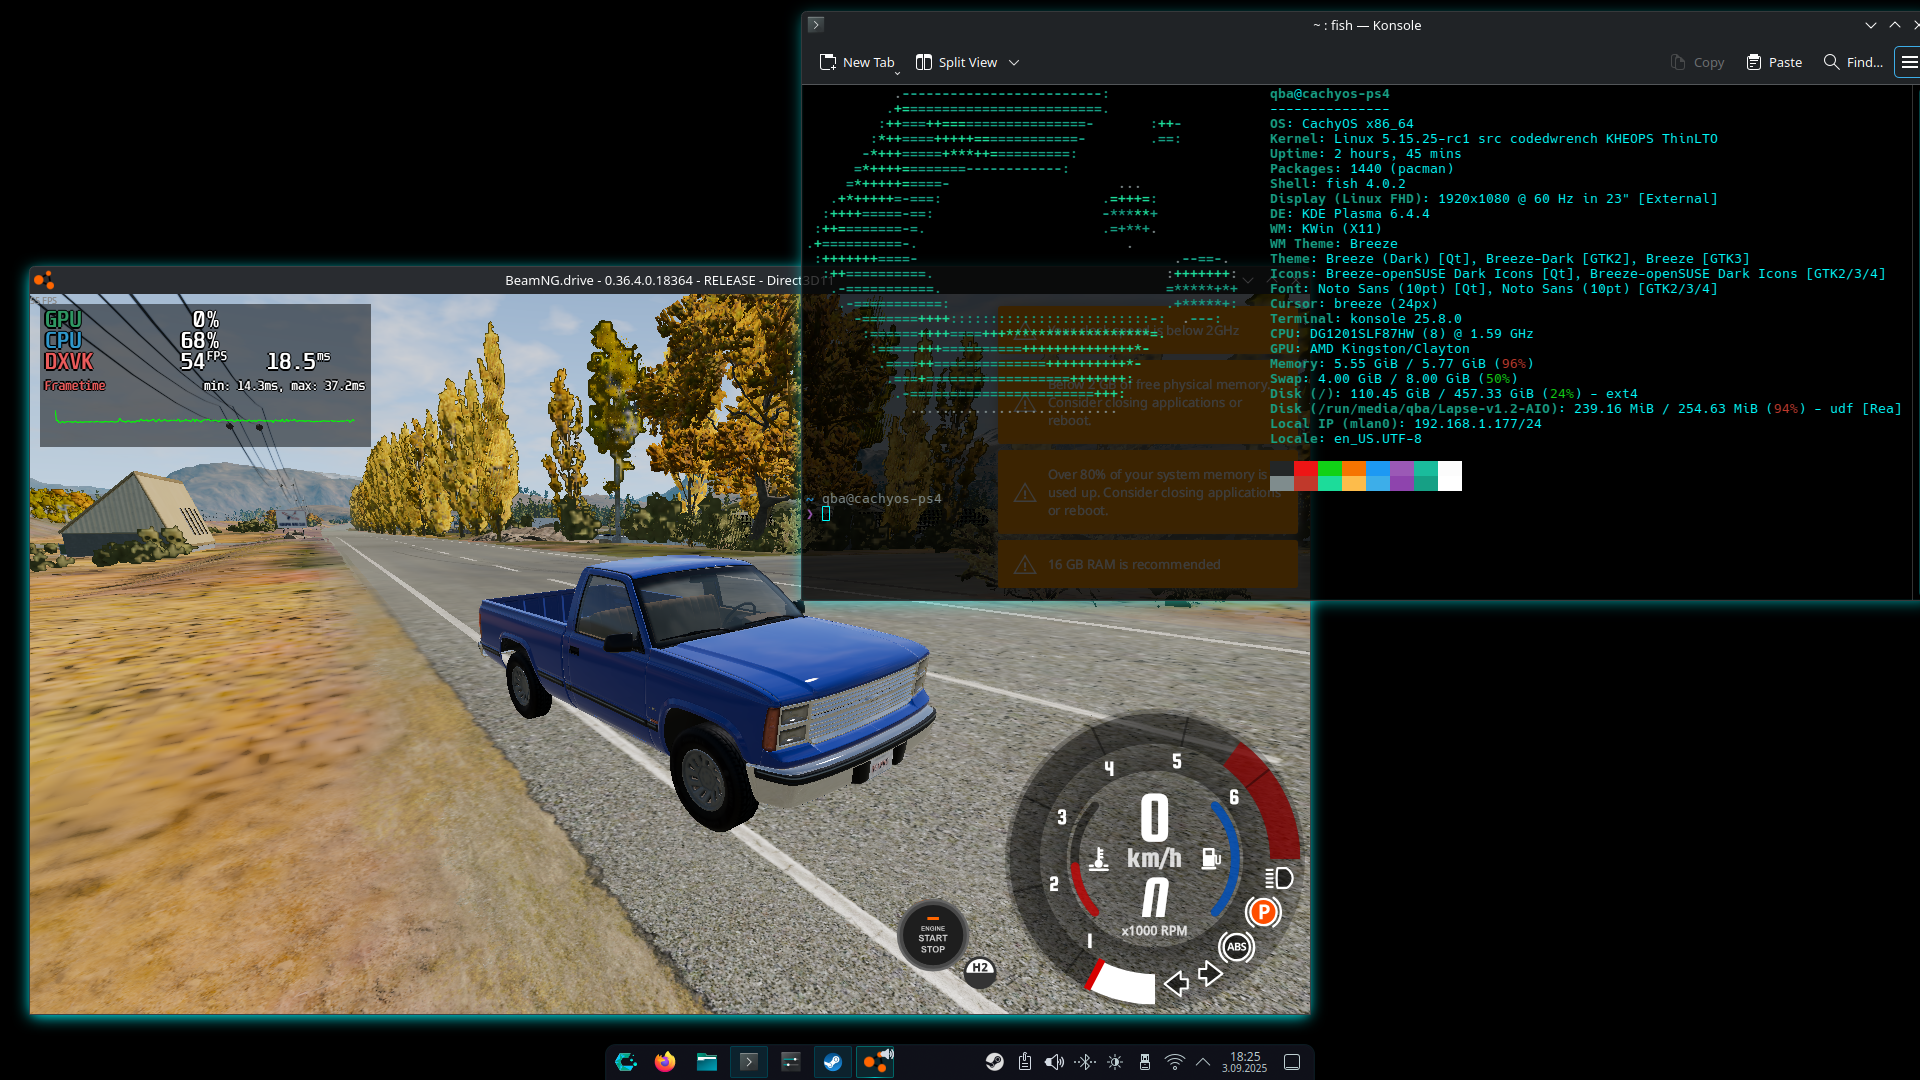
Task: Toggle the parking brake indicator
Action: [1263, 912]
